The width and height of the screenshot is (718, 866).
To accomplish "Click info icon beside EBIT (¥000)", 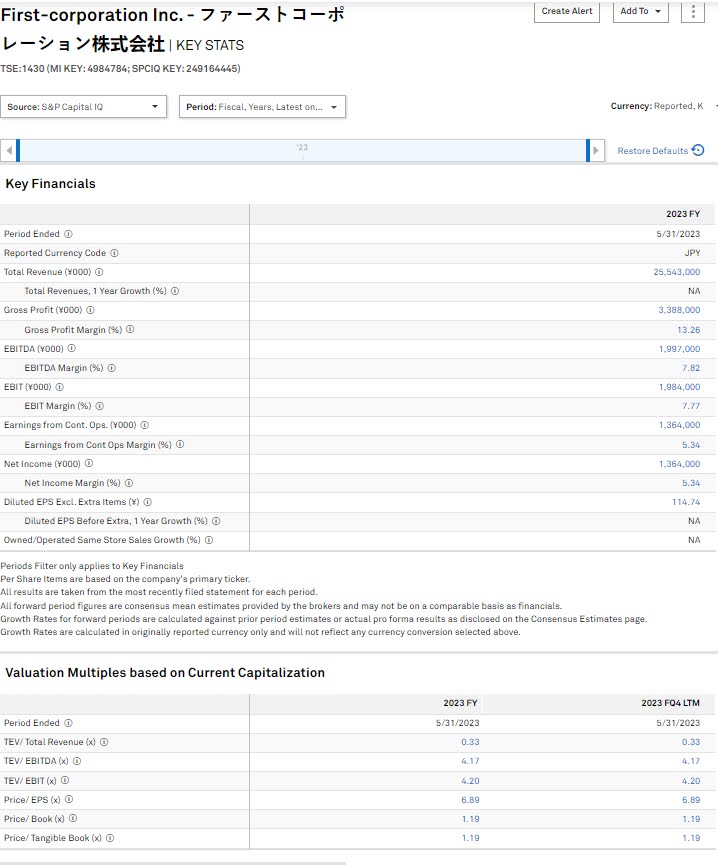I will click(60, 387).
